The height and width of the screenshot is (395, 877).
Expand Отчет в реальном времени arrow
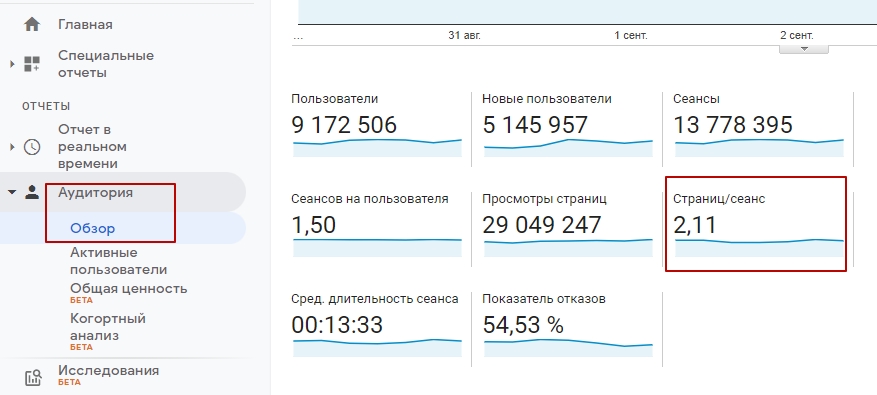(12, 147)
